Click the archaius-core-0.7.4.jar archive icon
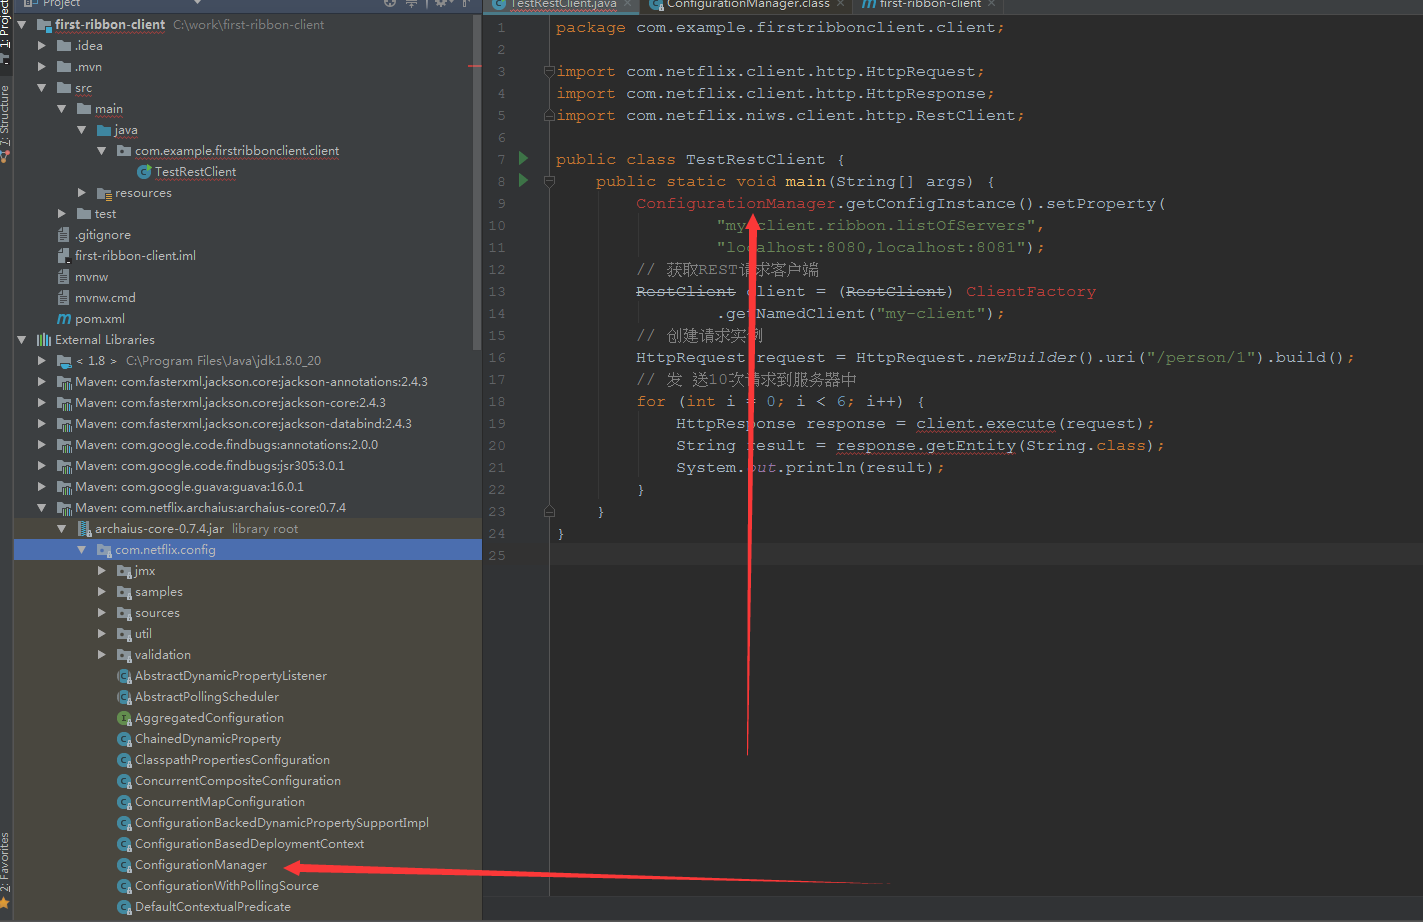Image resolution: width=1423 pixels, height=922 pixels. (84, 529)
